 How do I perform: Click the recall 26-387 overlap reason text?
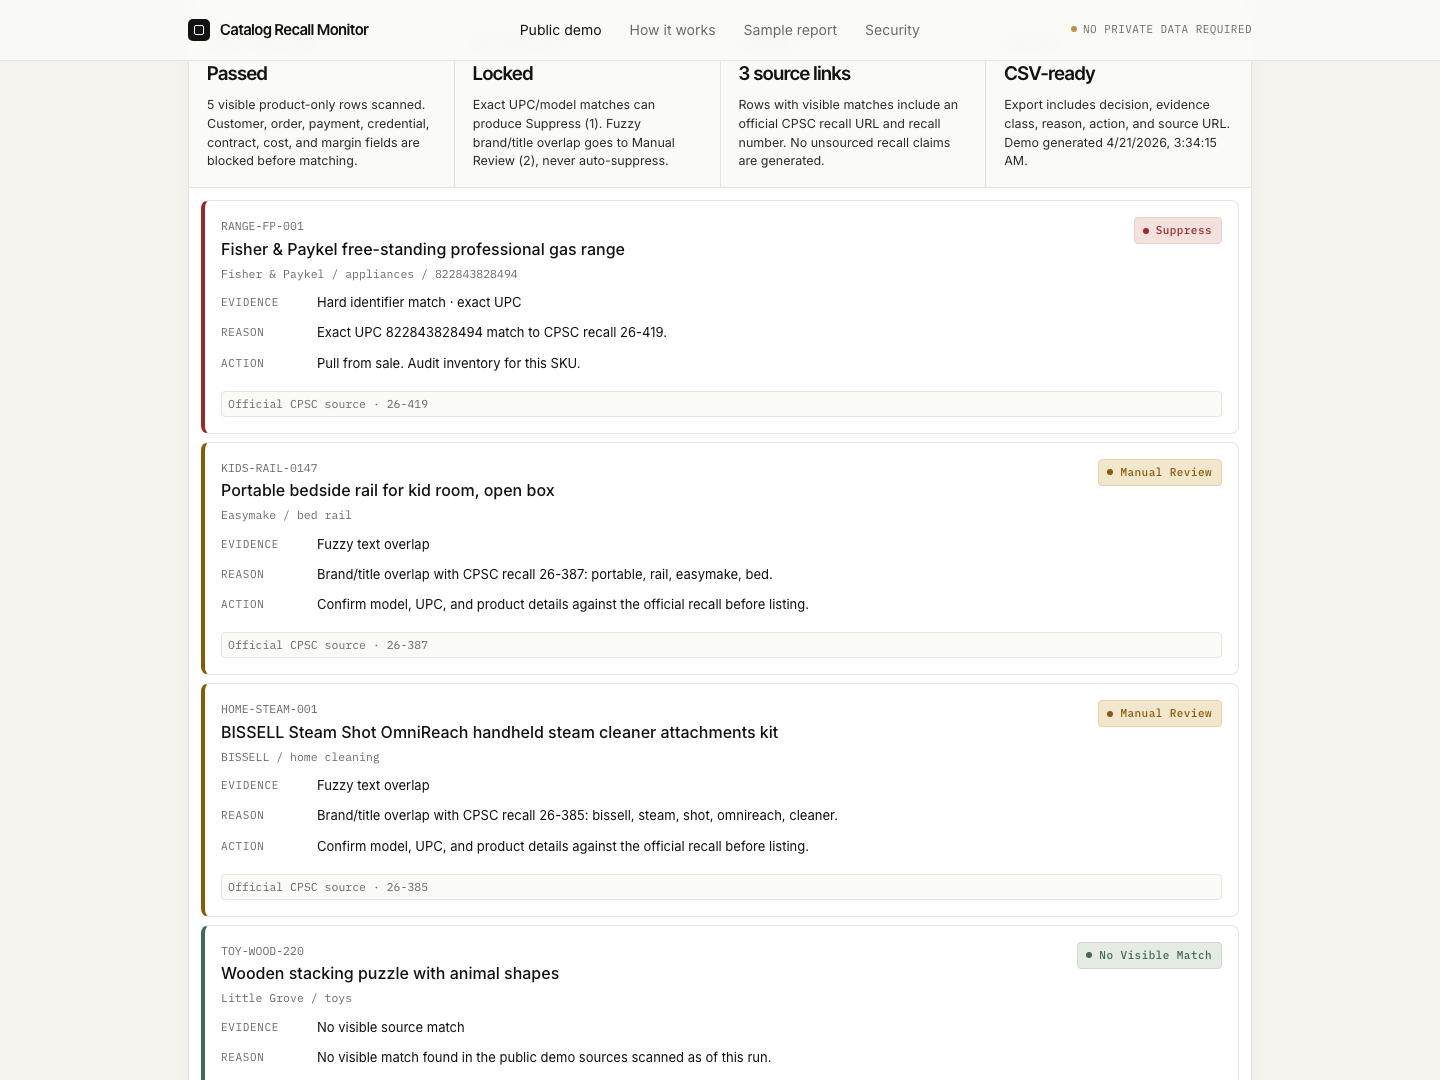[545, 575]
